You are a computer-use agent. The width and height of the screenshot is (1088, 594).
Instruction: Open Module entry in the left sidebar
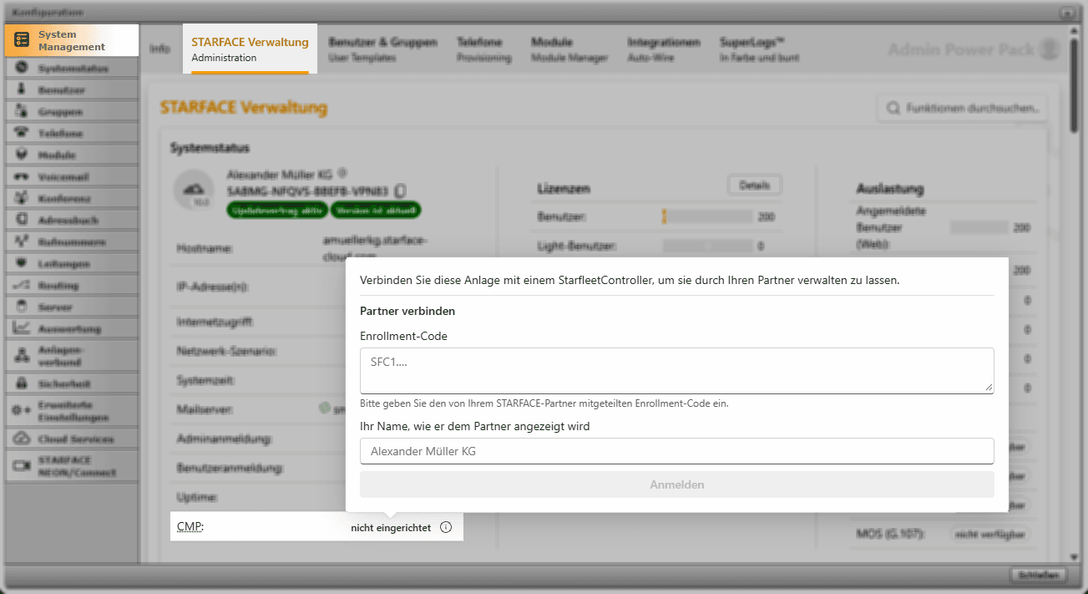[71, 155]
